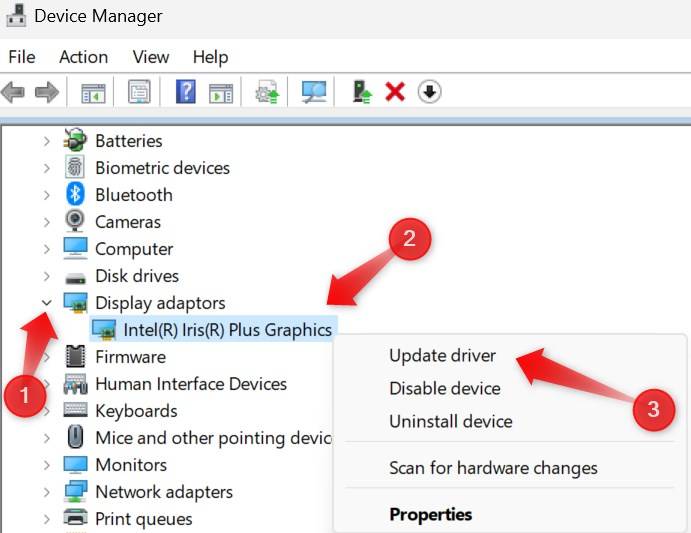Click the Biometric devices fingerprint icon
Image resolution: width=691 pixels, height=533 pixels.
[x=75, y=168]
